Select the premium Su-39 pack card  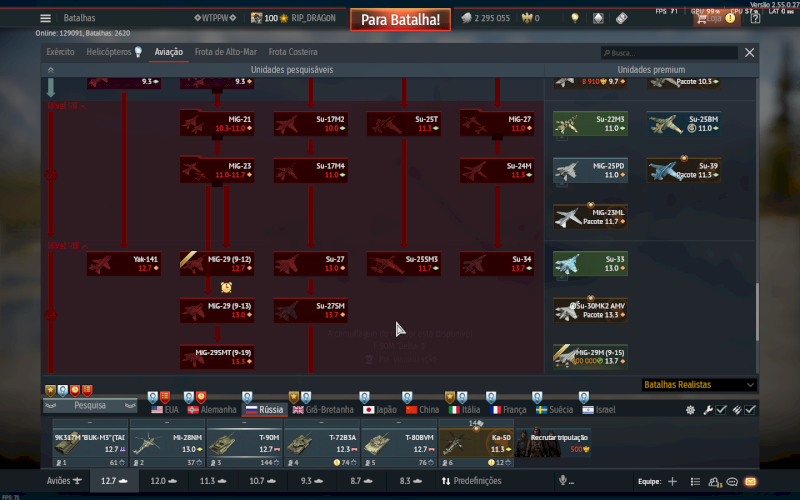(684, 170)
